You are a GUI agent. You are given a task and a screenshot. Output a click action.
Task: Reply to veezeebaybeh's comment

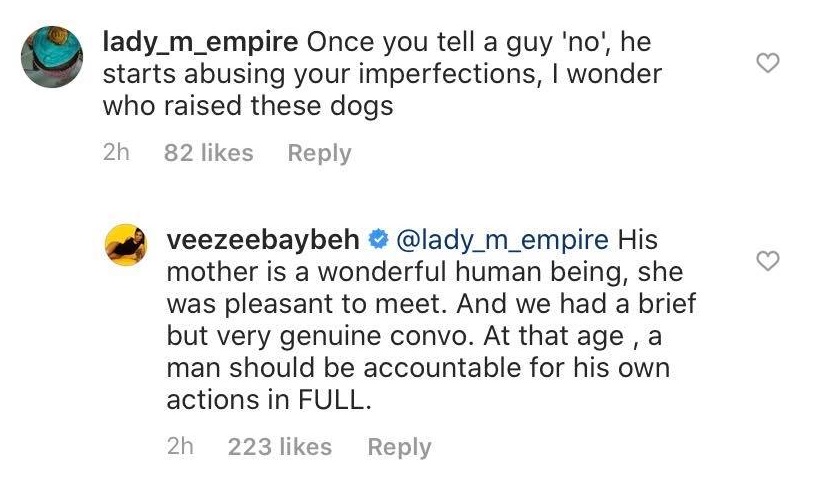[x=399, y=447]
